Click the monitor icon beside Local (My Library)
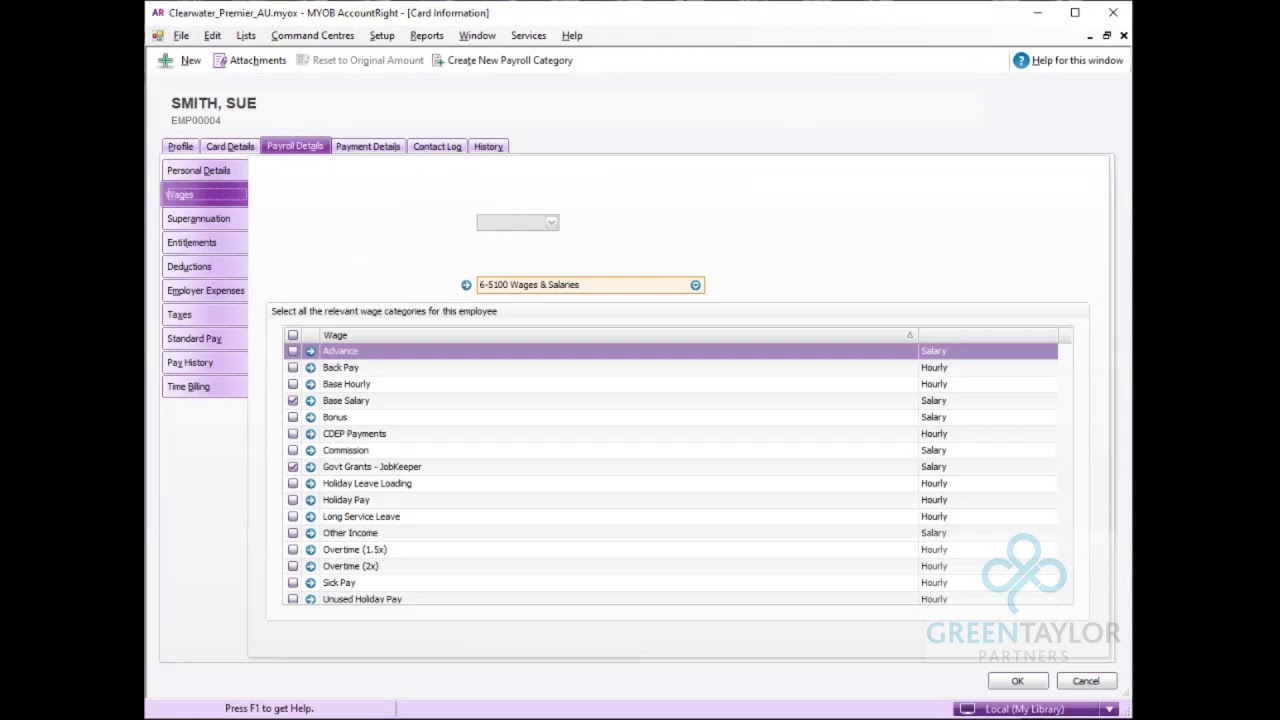1280x720 pixels. (x=967, y=709)
